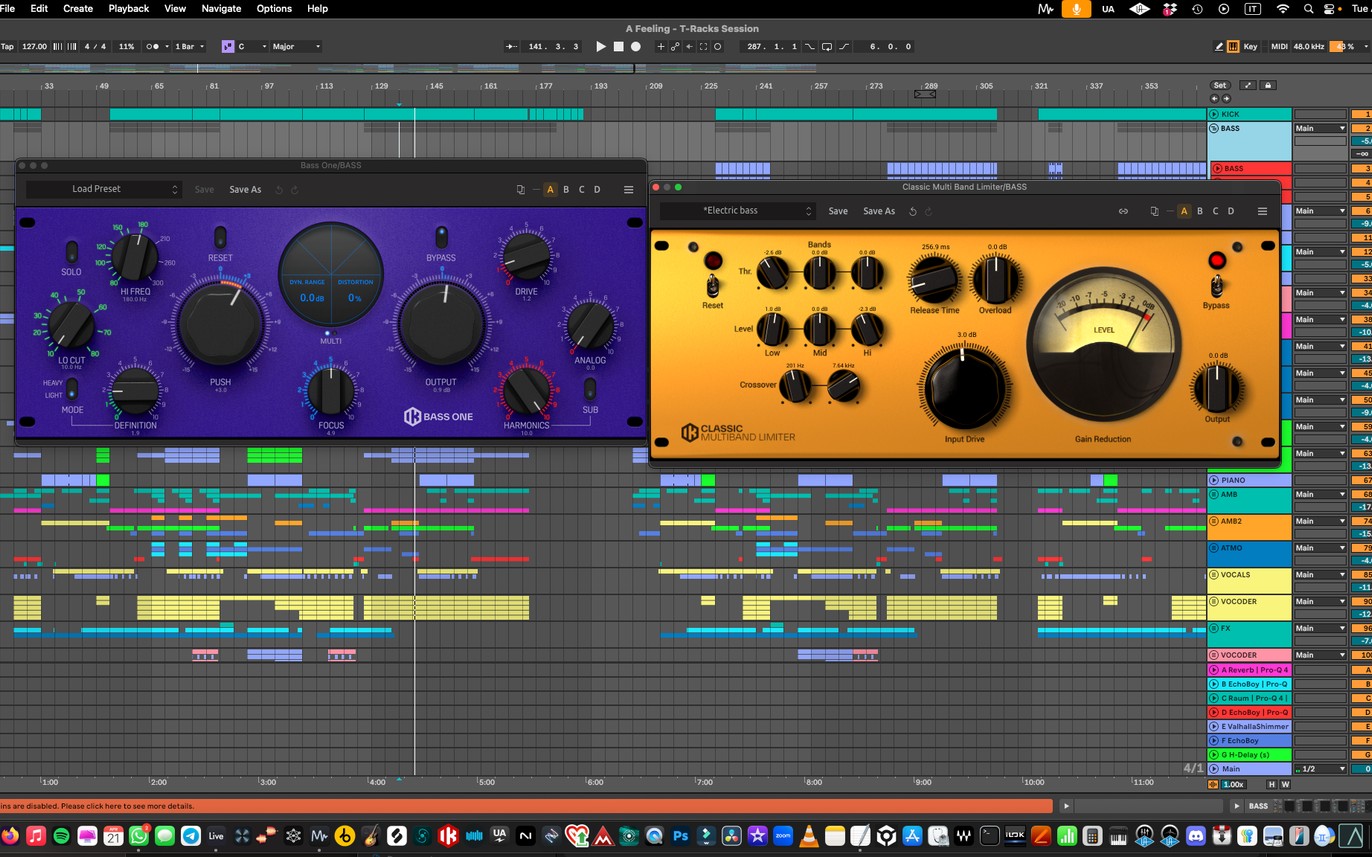Open the Navigate menu
1372x857 pixels.
[221, 8]
